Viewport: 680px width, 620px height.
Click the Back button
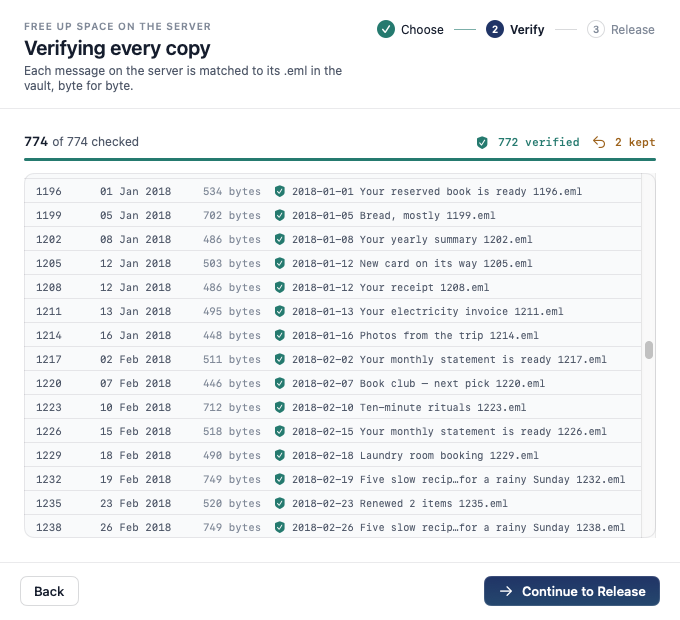49,591
